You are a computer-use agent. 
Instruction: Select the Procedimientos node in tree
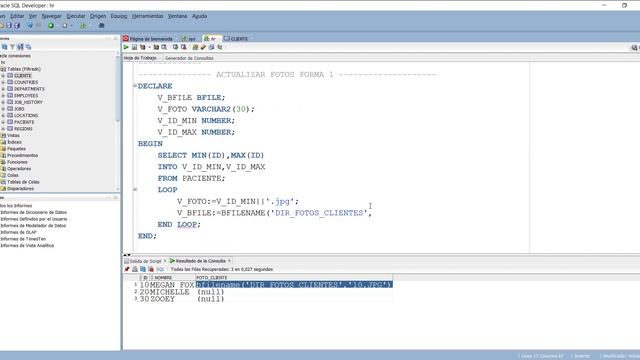pyautogui.click(x=22, y=156)
